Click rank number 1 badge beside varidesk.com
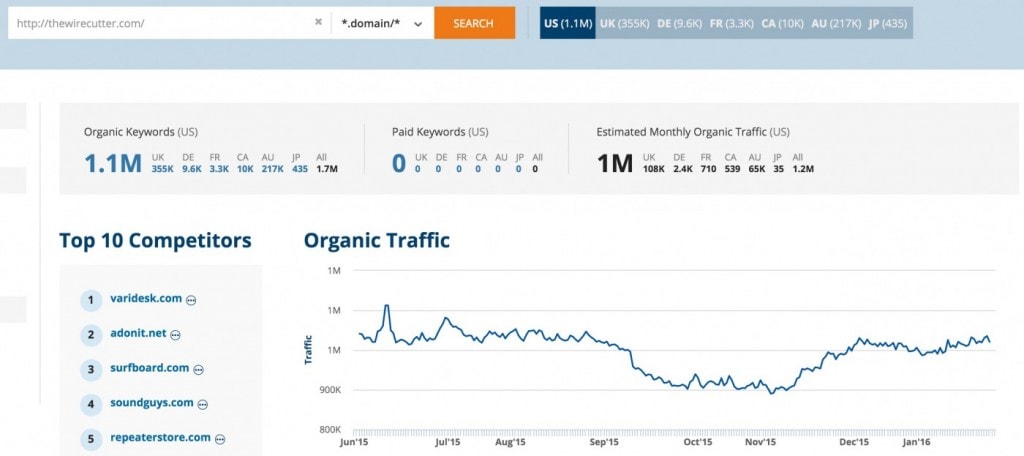The width and height of the screenshot is (1024, 456). (x=91, y=300)
